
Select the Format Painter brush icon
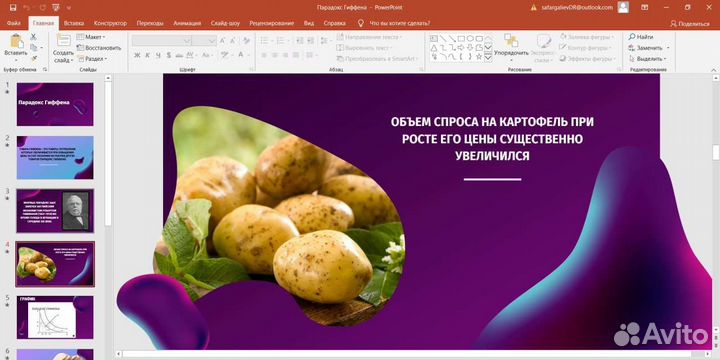coord(34,58)
